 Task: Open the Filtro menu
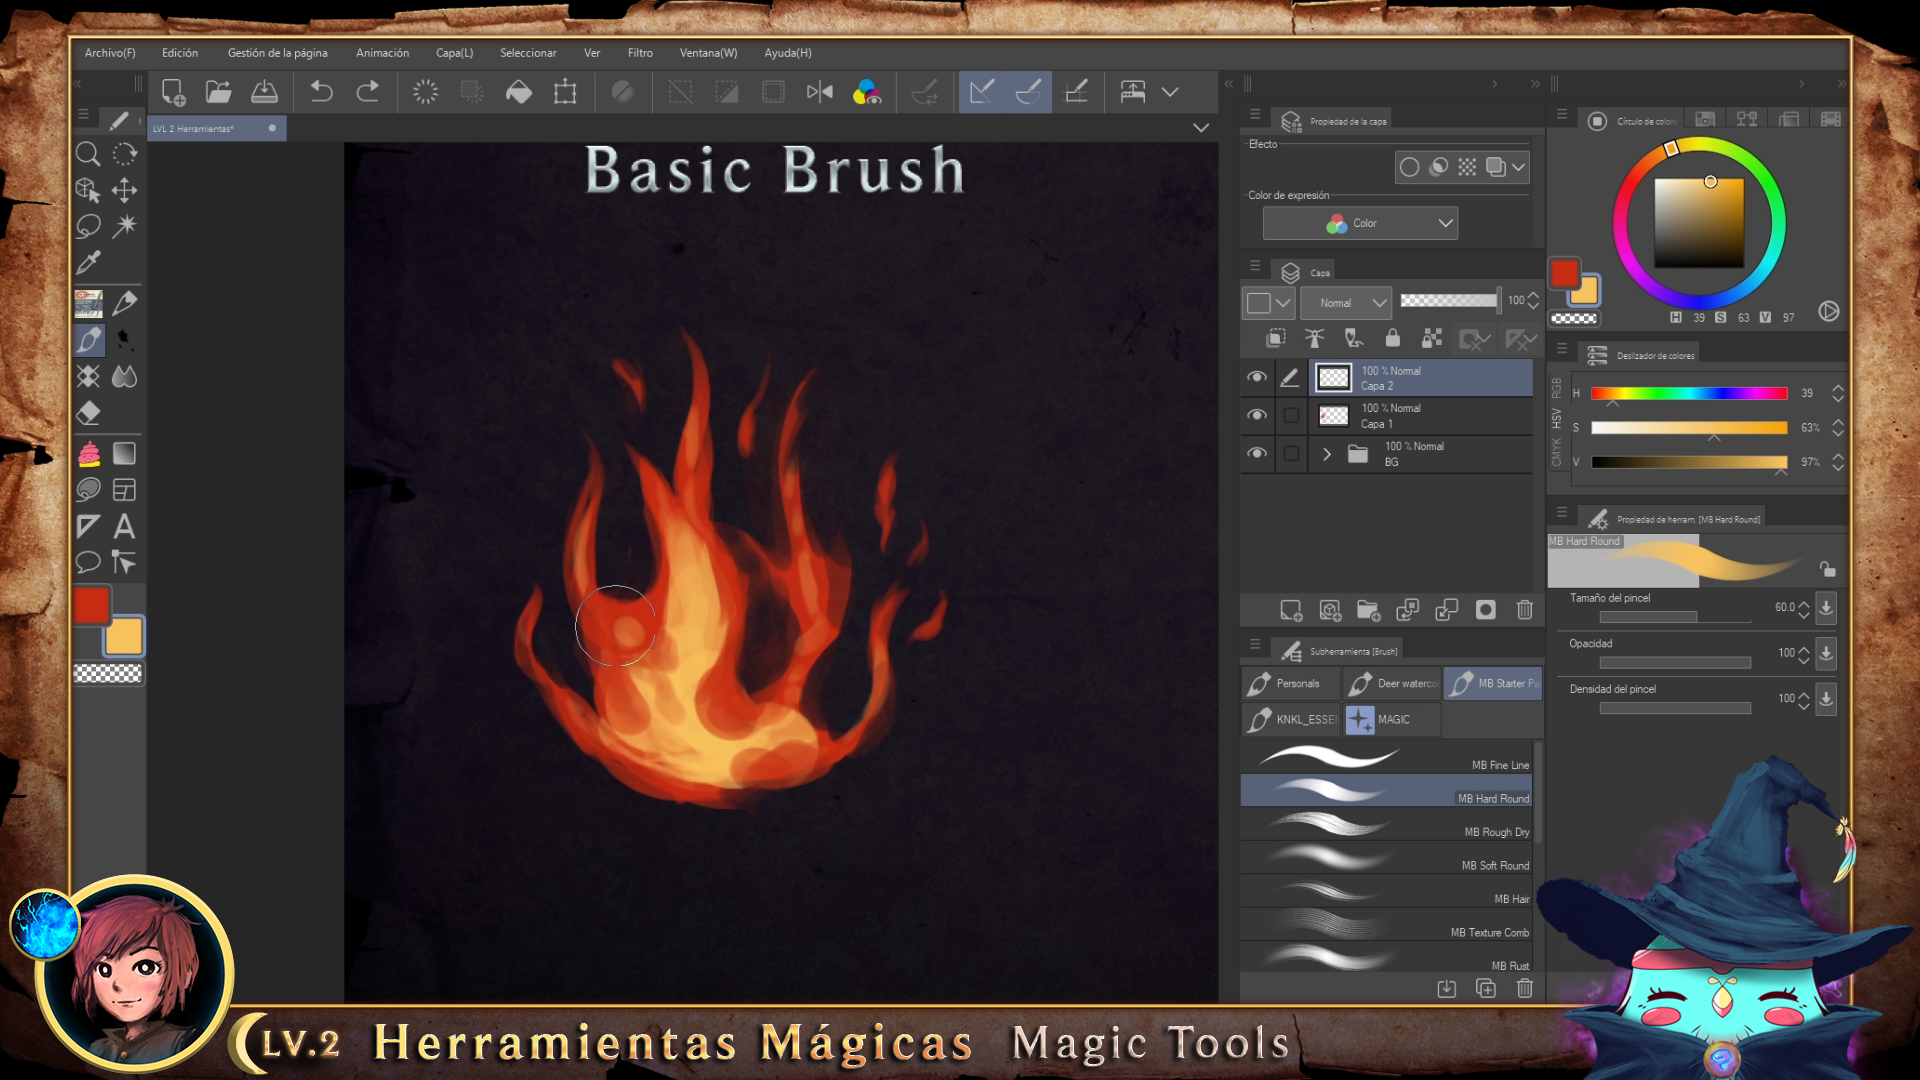(x=640, y=53)
